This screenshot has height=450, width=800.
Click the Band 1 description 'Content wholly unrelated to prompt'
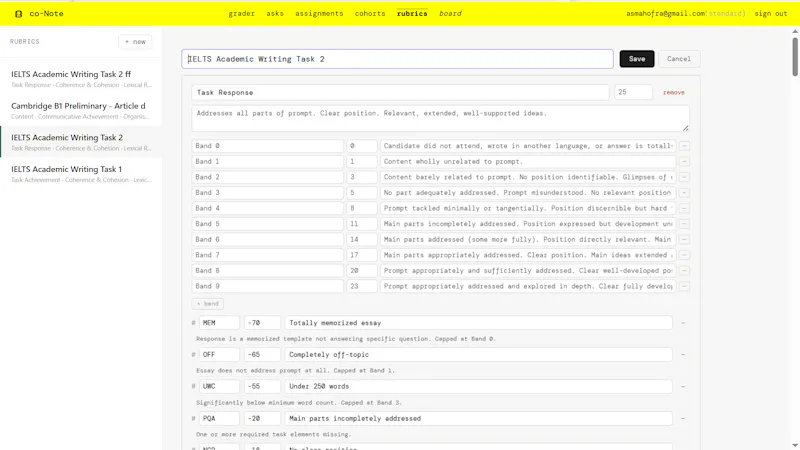[528, 161]
